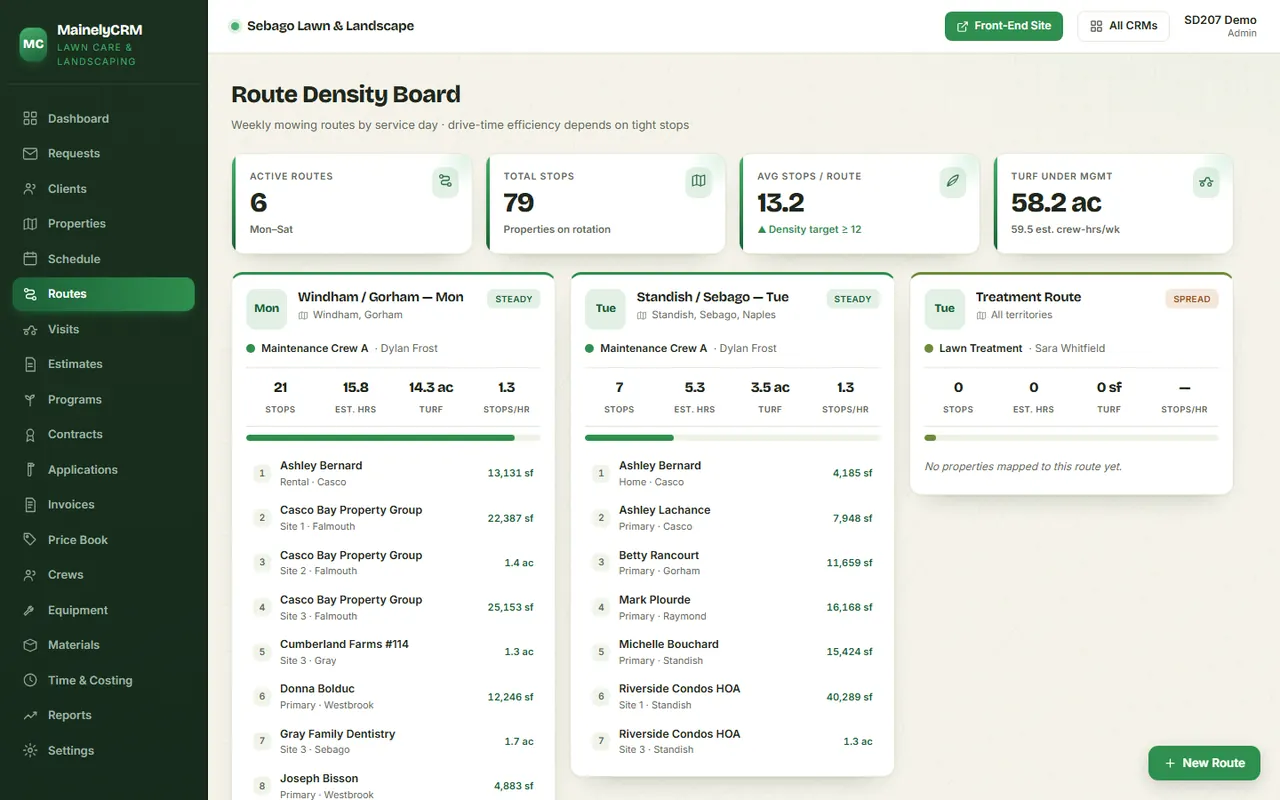Click the Applications sprayer icon
This screenshot has width=1280, height=800.
30,469
